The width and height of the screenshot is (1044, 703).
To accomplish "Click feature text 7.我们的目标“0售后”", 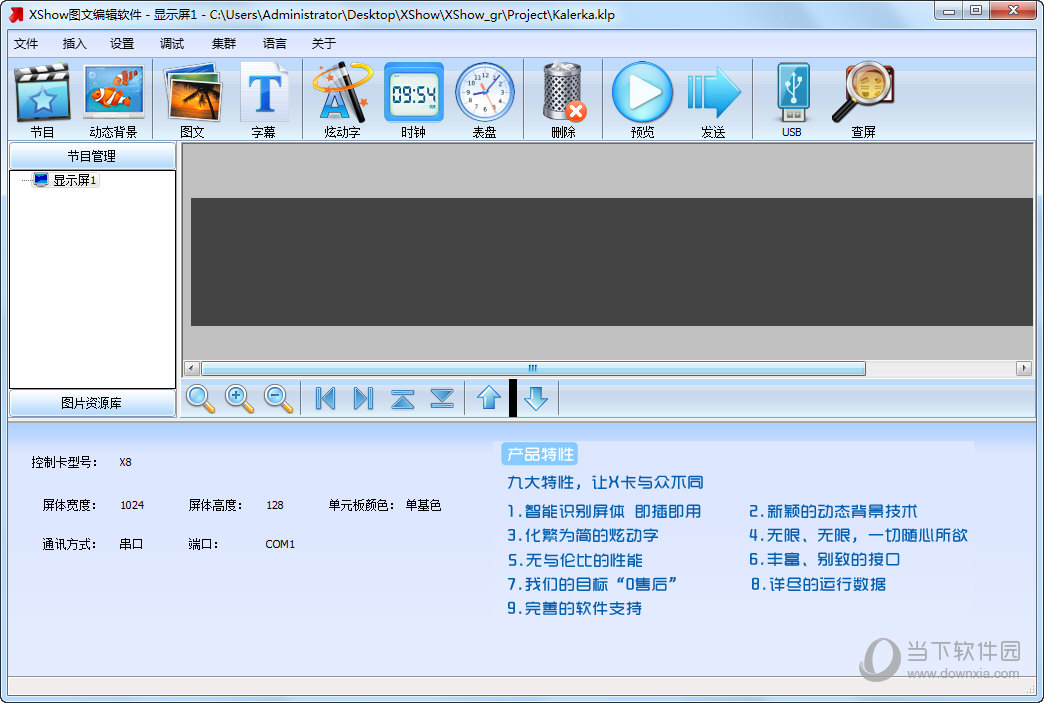I will click(x=592, y=584).
